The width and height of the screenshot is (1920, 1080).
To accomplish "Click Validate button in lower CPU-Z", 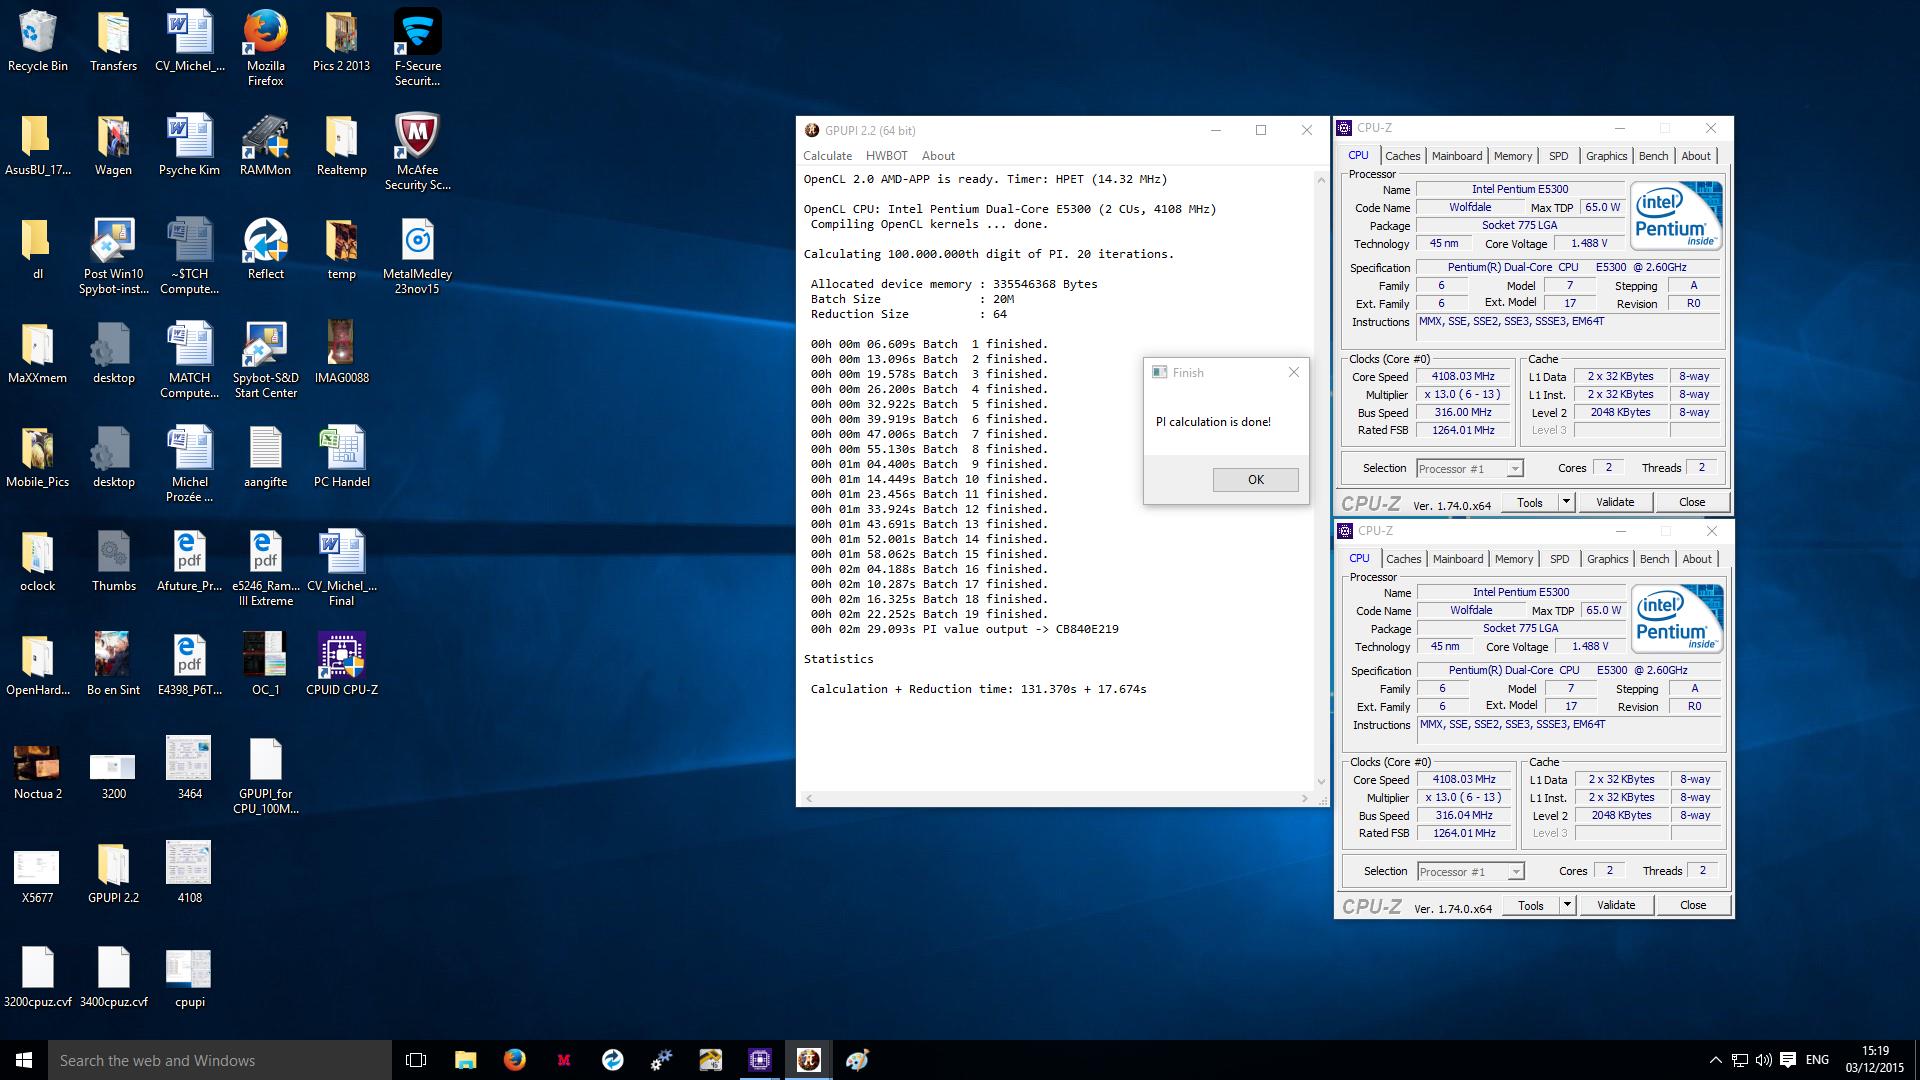I will (x=1616, y=905).
